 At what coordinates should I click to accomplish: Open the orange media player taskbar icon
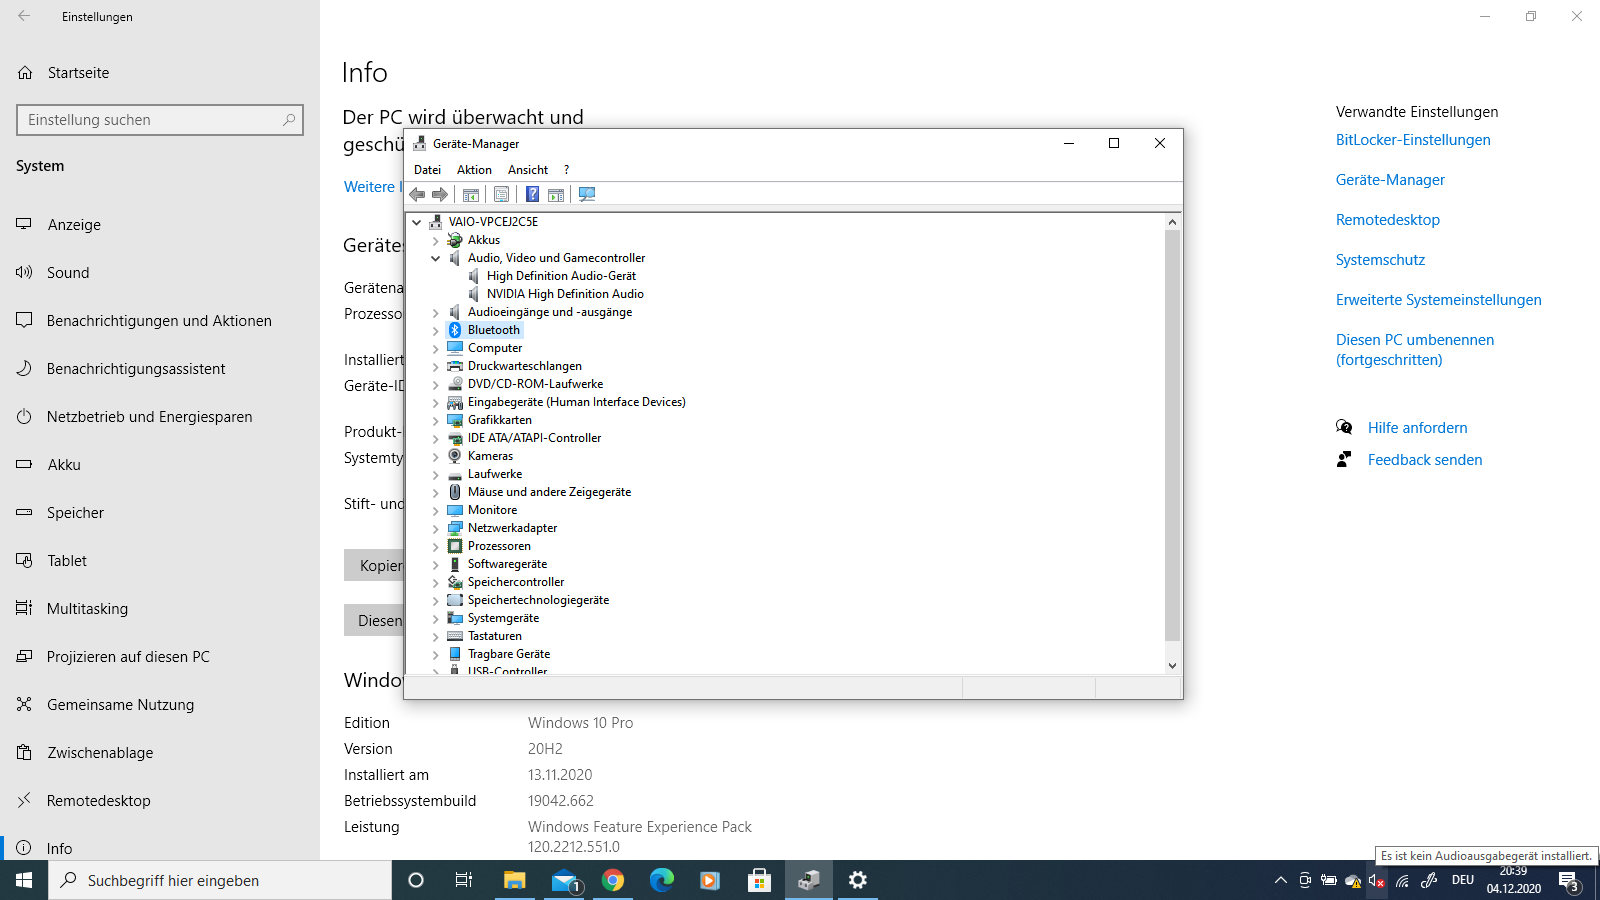tap(710, 880)
